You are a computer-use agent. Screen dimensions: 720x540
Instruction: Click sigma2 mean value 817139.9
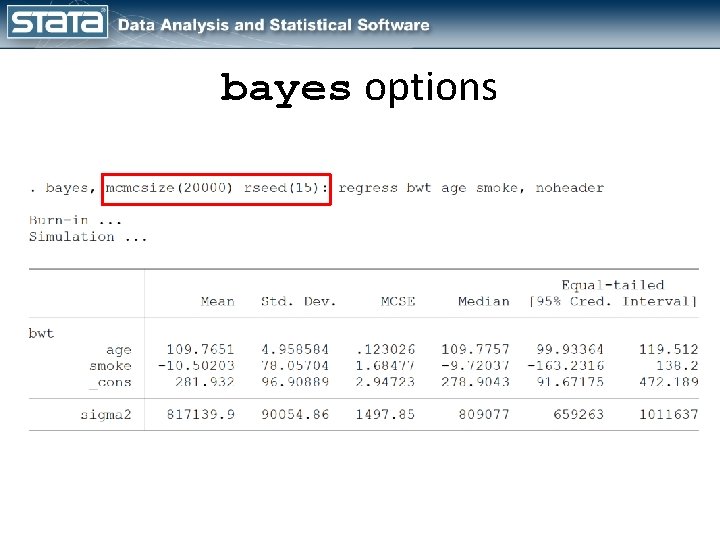200,415
